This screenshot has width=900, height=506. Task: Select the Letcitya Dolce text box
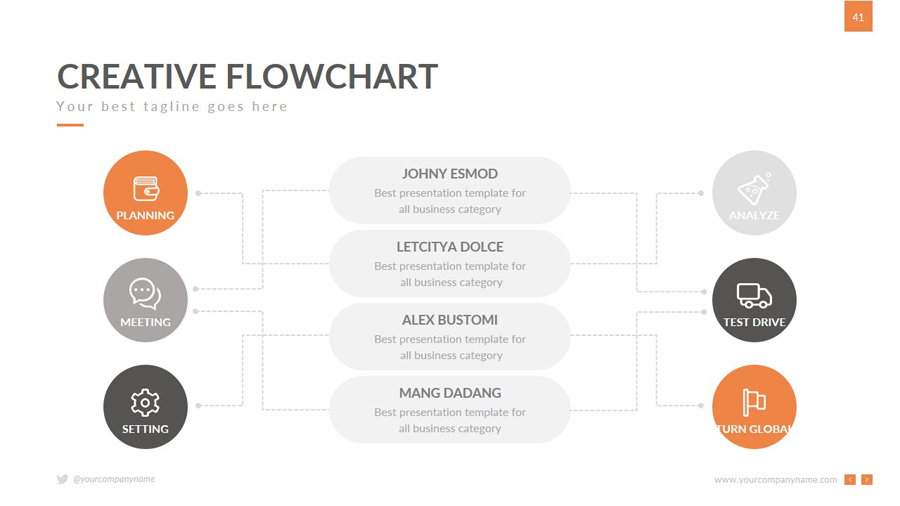(x=450, y=263)
